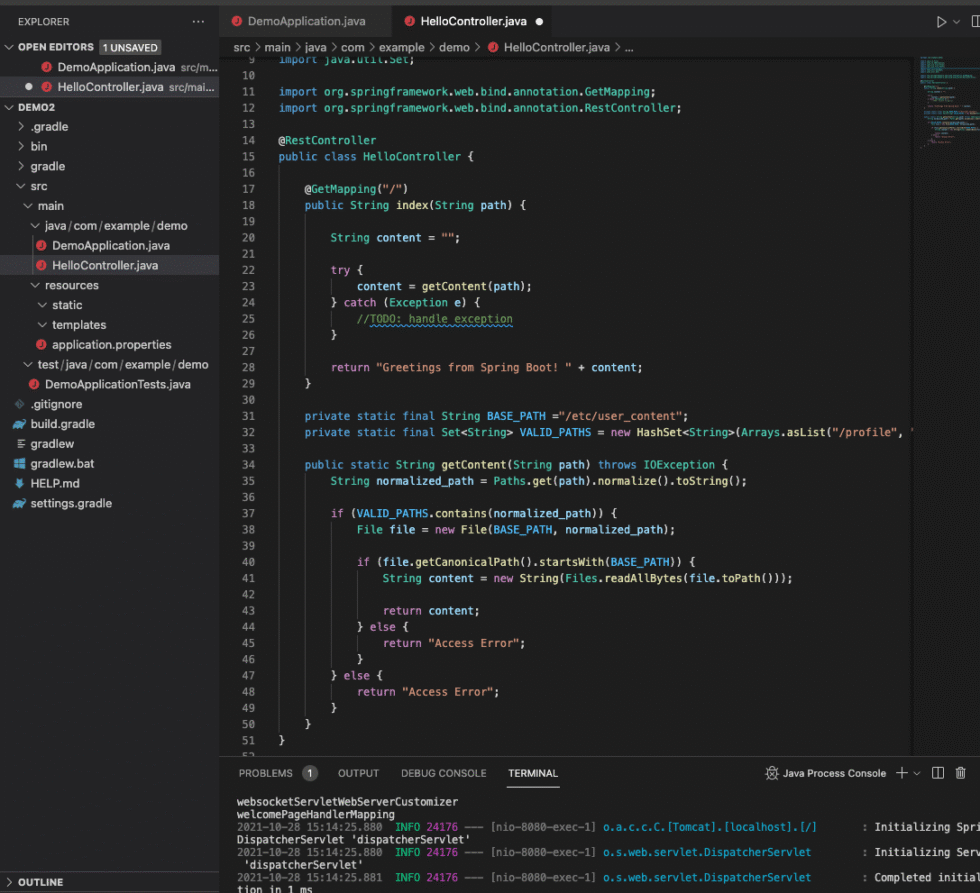Open application.properties file
Image resolution: width=980 pixels, height=893 pixels.
[x=109, y=345]
